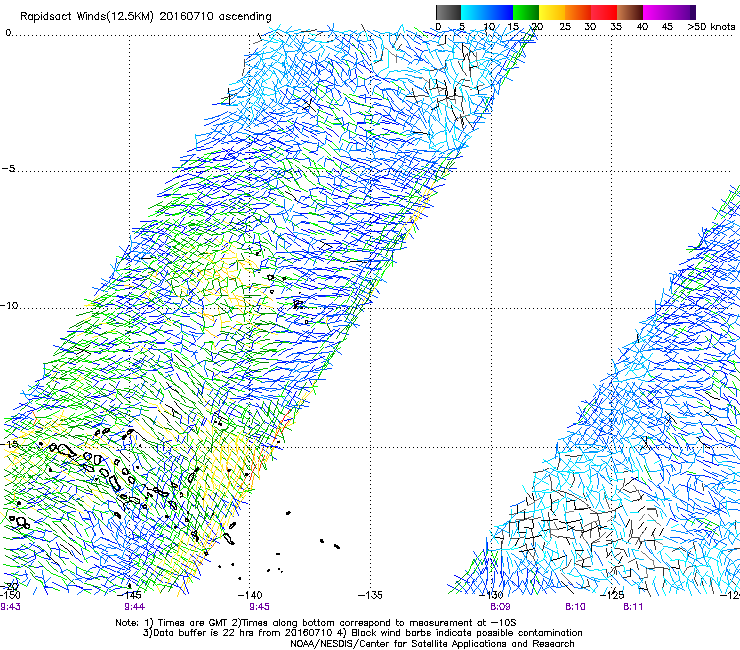Pick the magenta 40-45 knots legend segment

[x=656, y=12]
